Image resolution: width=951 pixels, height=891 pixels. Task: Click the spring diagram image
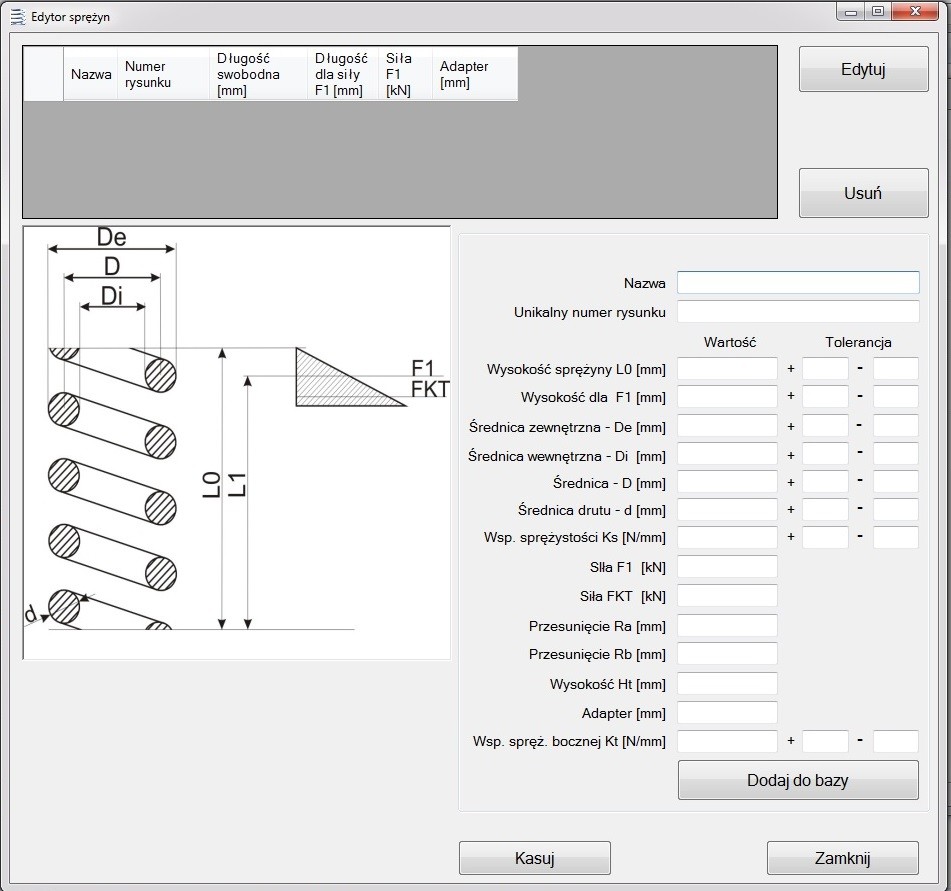coord(236,443)
